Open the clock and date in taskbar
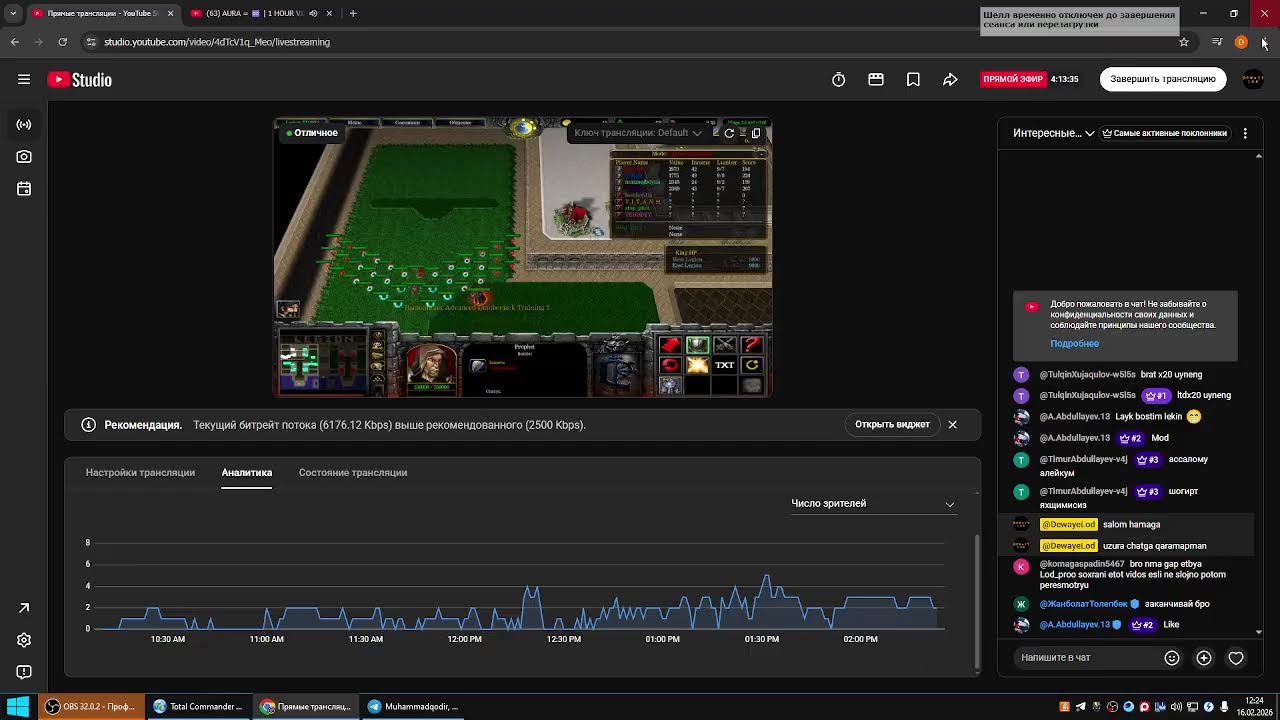This screenshot has height=720, width=1280. (x=1254, y=707)
